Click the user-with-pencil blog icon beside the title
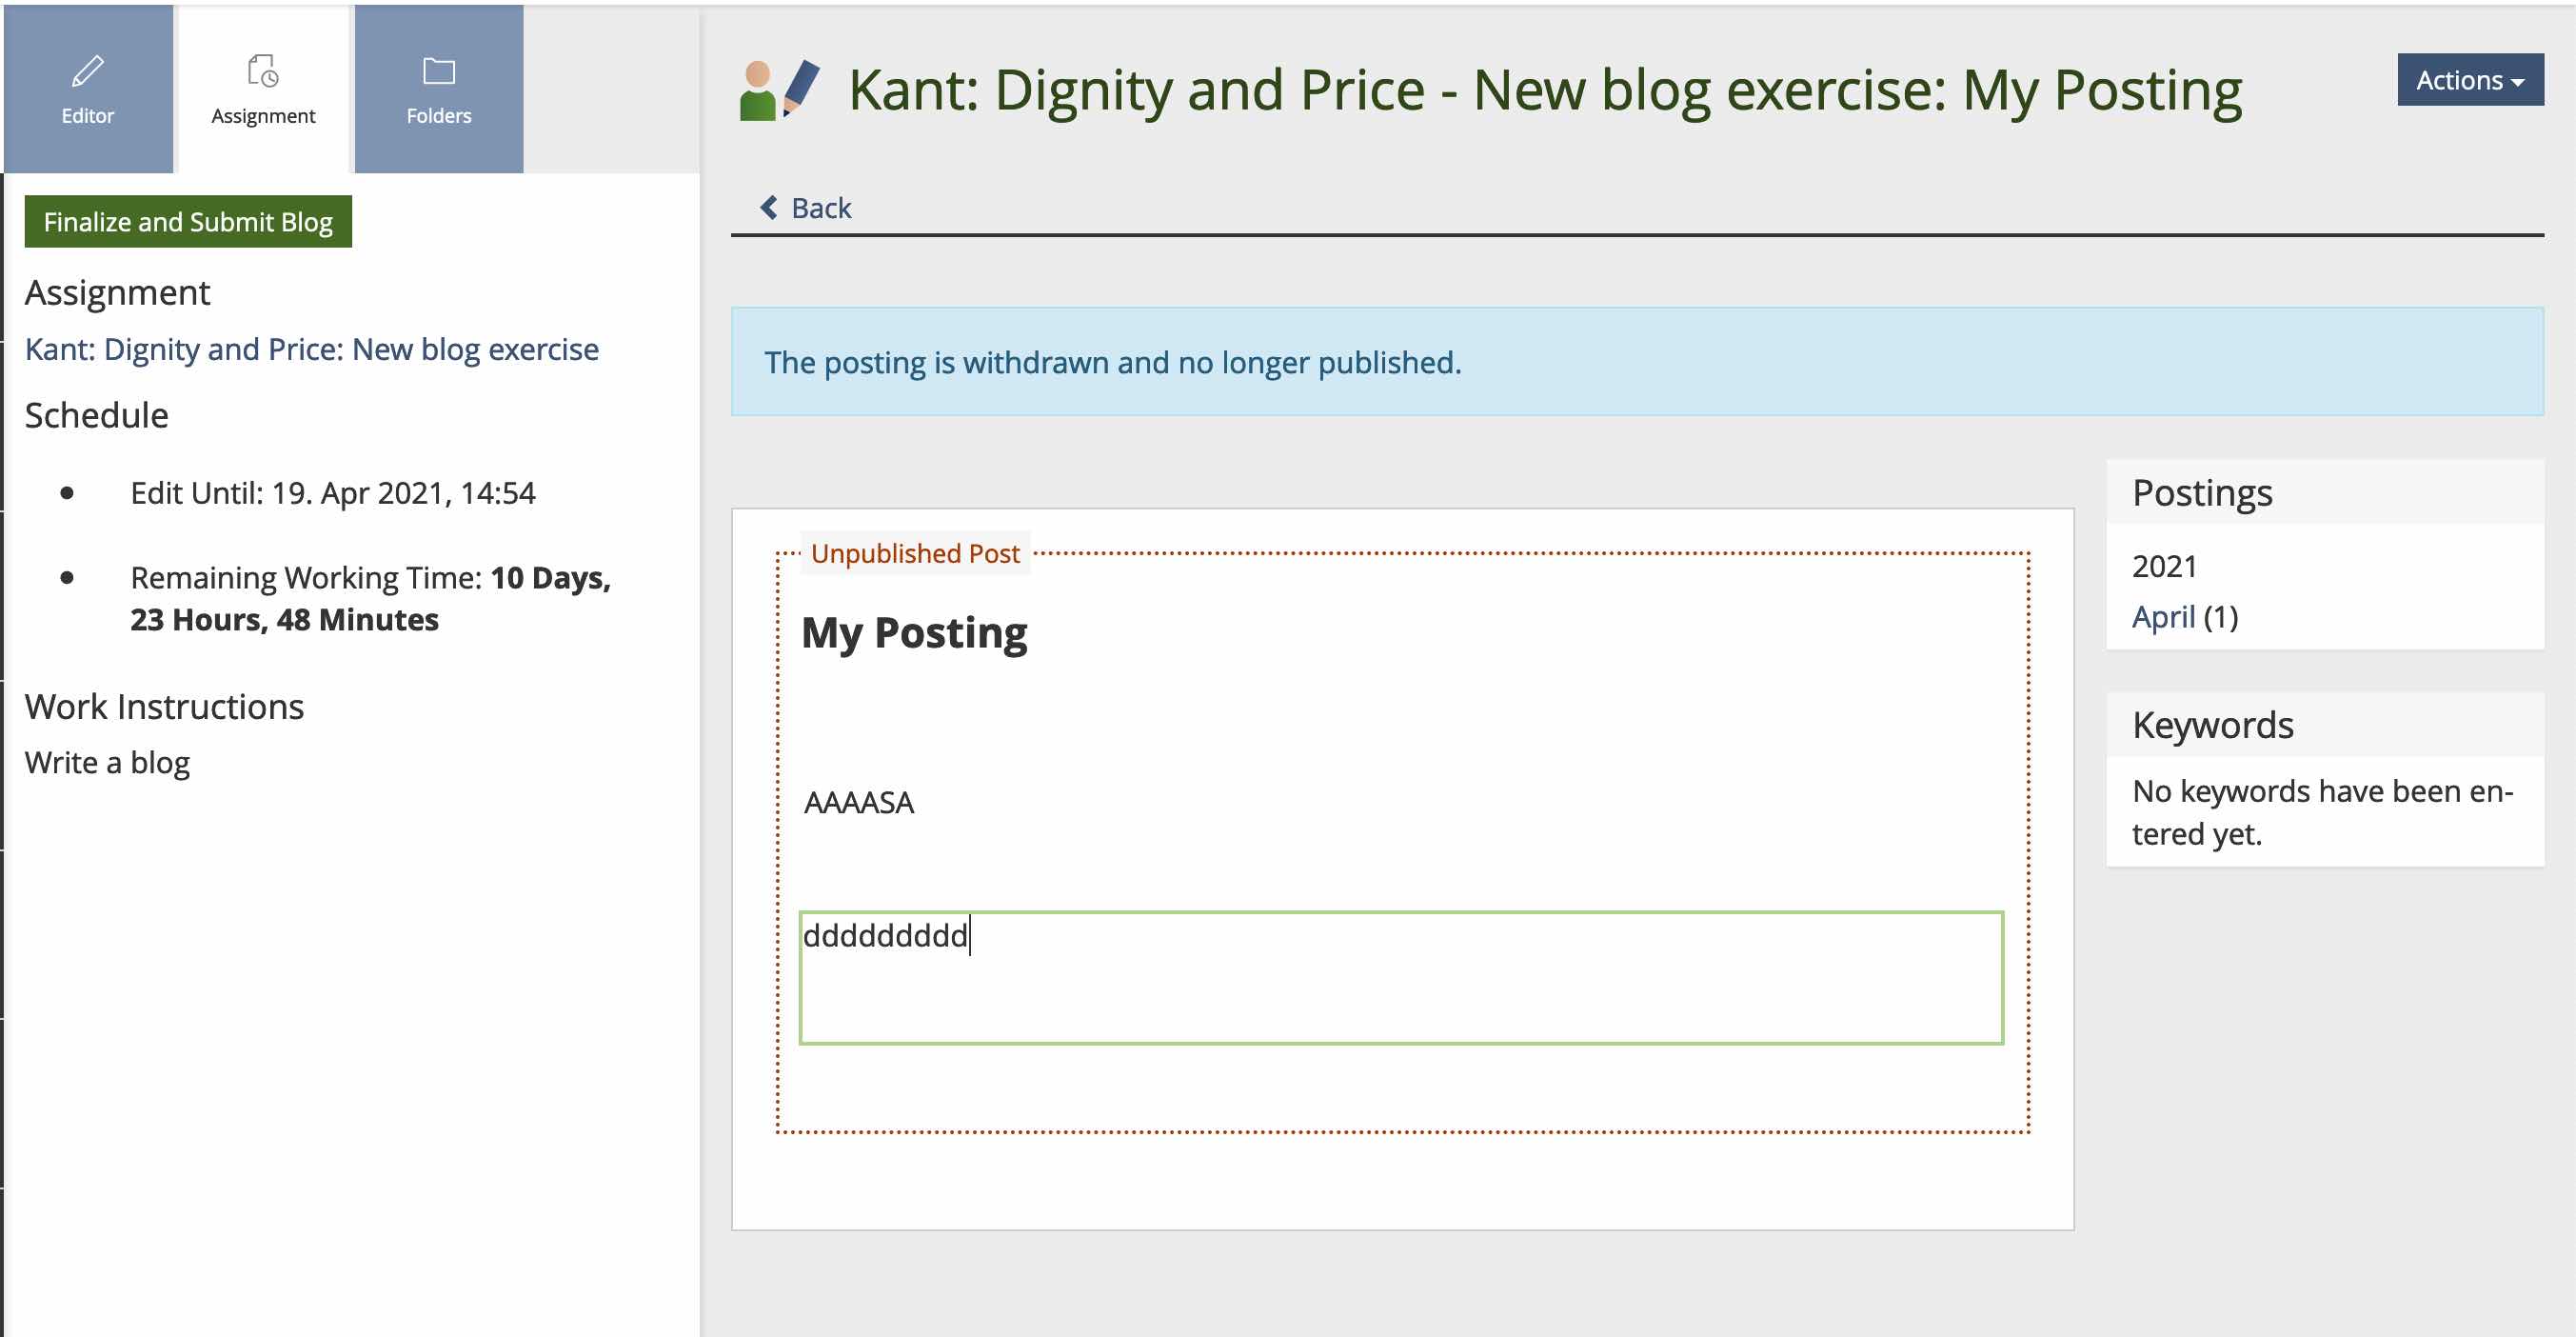The width and height of the screenshot is (2576, 1337). coord(779,90)
